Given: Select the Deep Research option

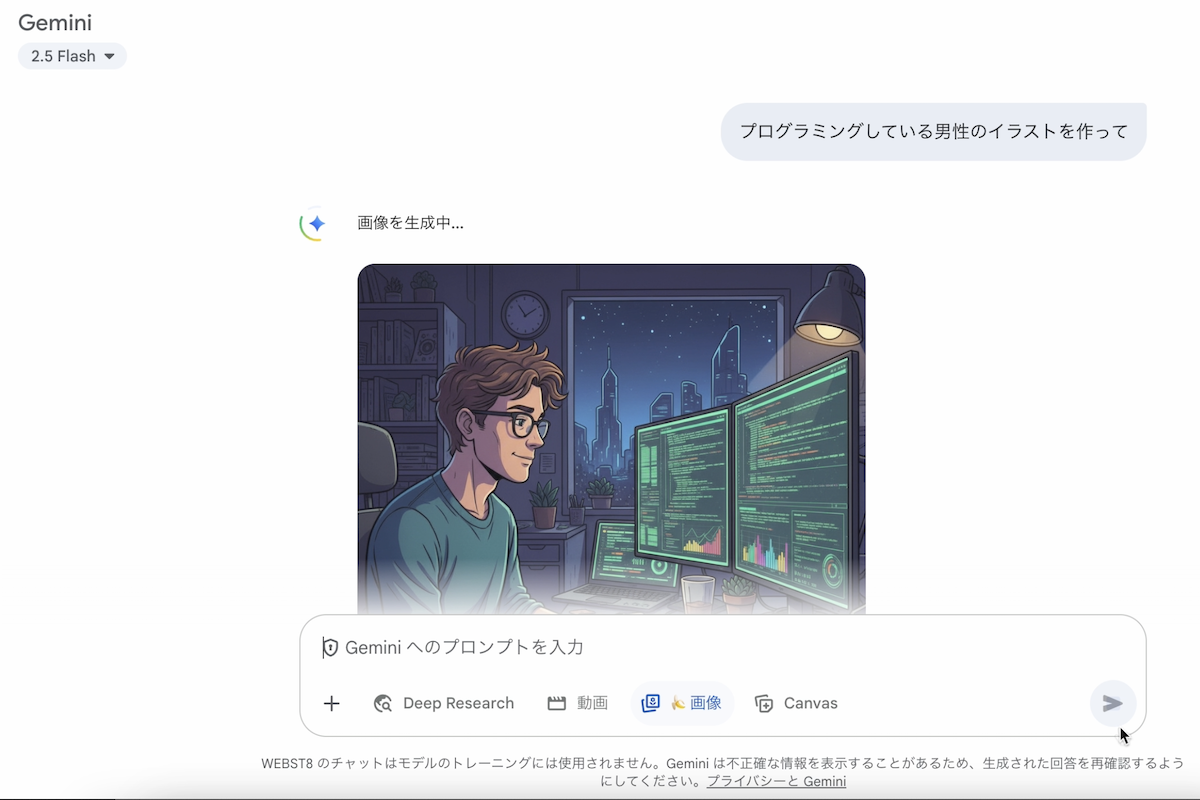Looking at the screenshot, I should pyautogui.click(x=444, y=703).
